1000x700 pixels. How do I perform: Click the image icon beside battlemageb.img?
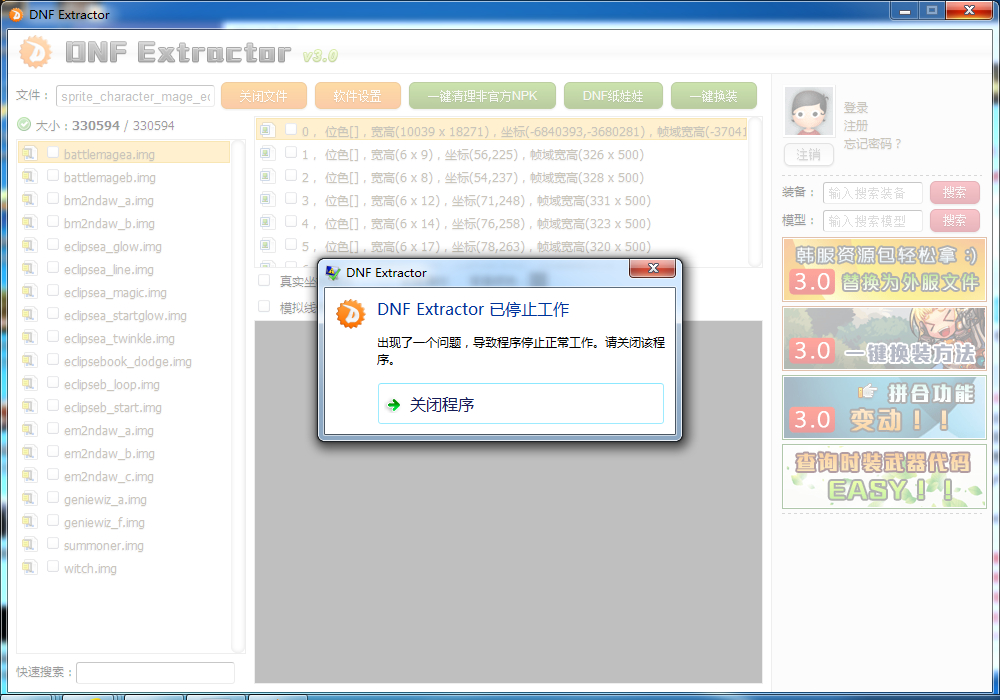(29, 177)
